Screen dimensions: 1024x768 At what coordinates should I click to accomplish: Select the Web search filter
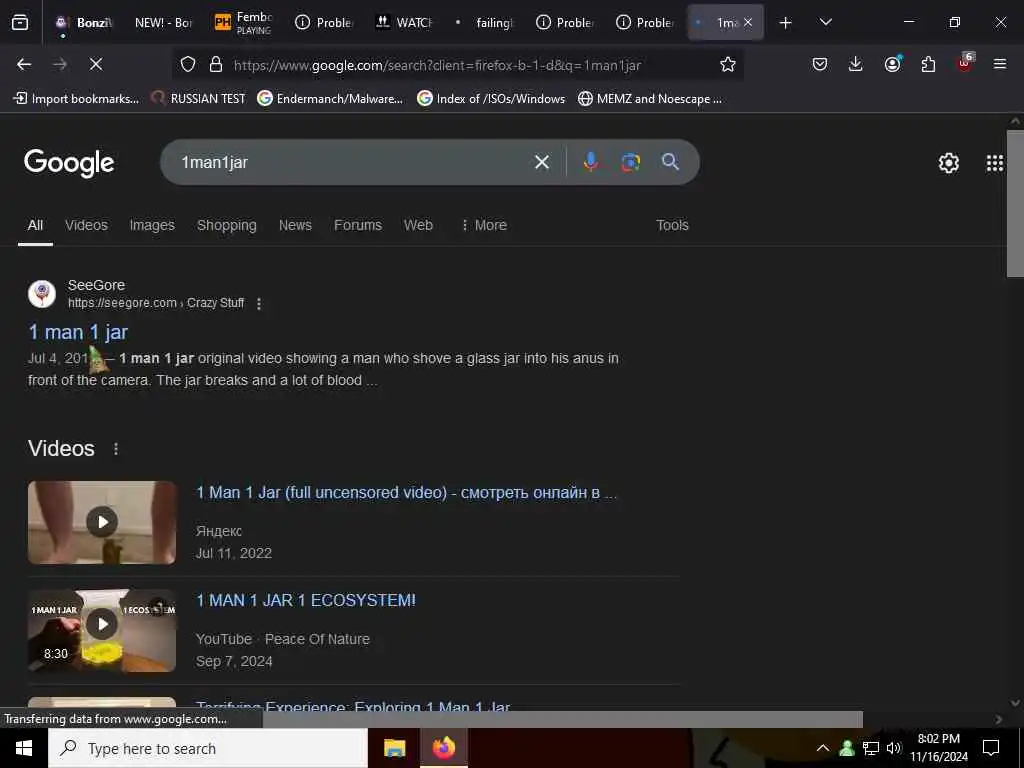418,225
